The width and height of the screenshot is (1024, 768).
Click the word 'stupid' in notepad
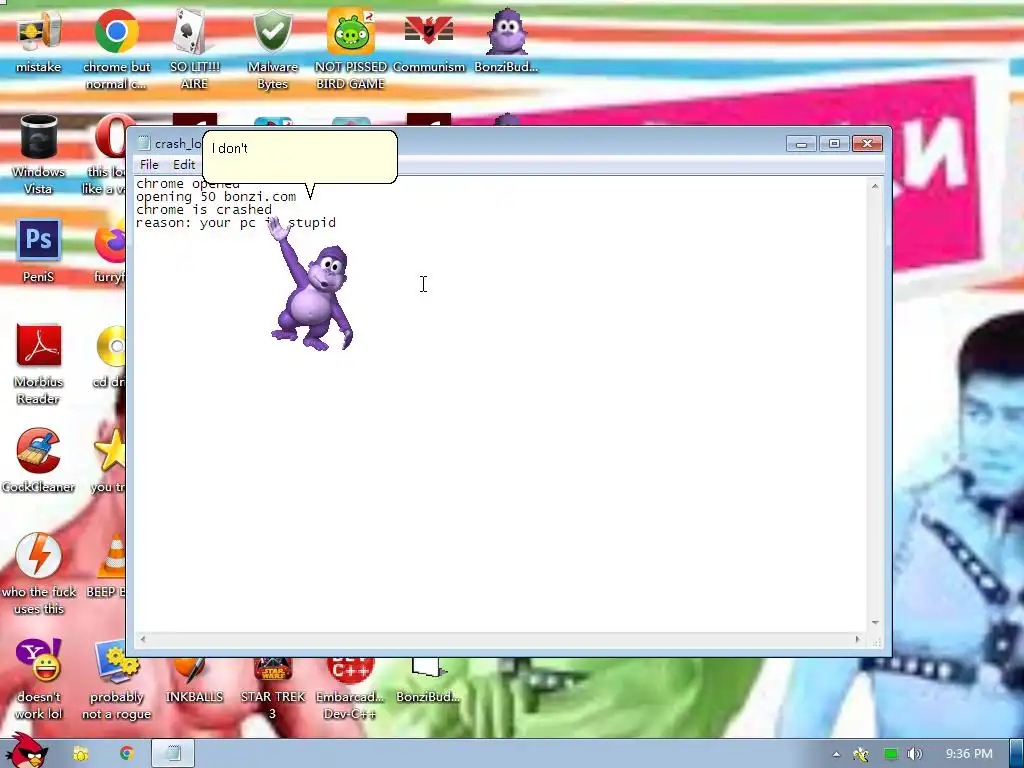312,223
